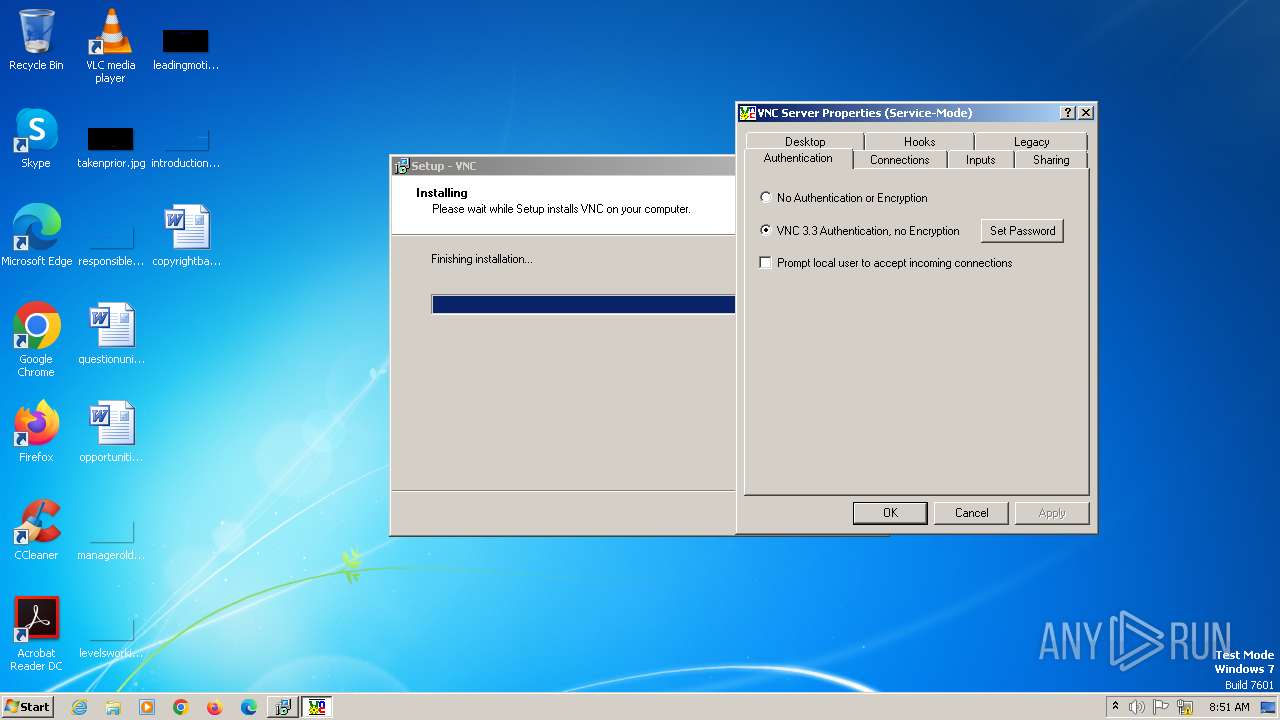The width and height of the screenshot is (1280, 720).
Task: Open CCleaner desktop shortcut
Action: (x=36, y=530)
